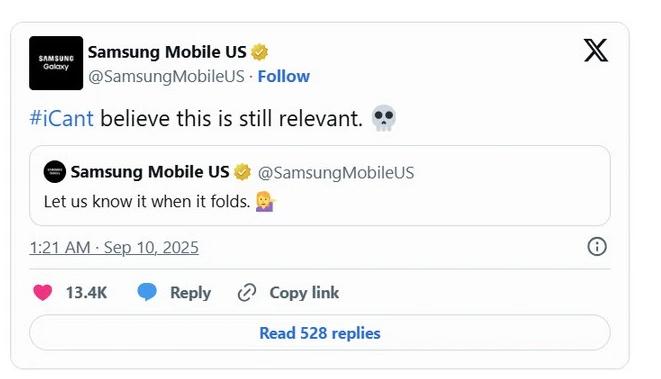Click the verified badge in the quoted tweet
The height and width of the screenshot is (379, 661).
pyautogui.click(x=242, y=172)
